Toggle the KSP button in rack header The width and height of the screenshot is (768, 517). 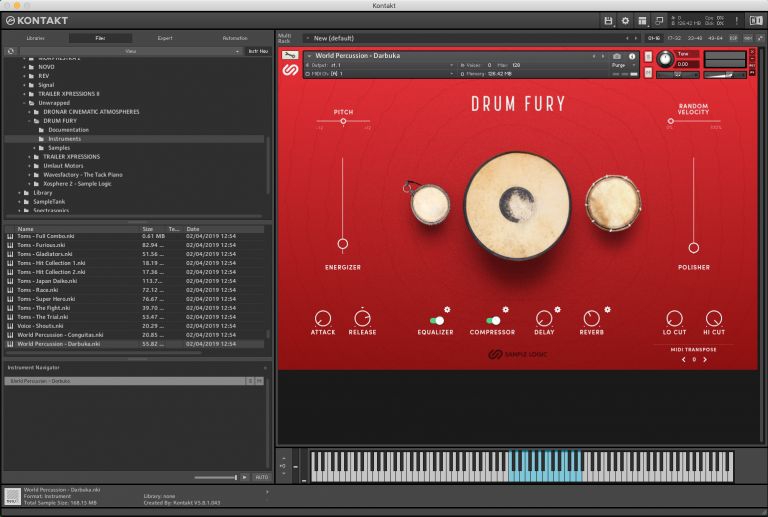[x=733, y=38]
